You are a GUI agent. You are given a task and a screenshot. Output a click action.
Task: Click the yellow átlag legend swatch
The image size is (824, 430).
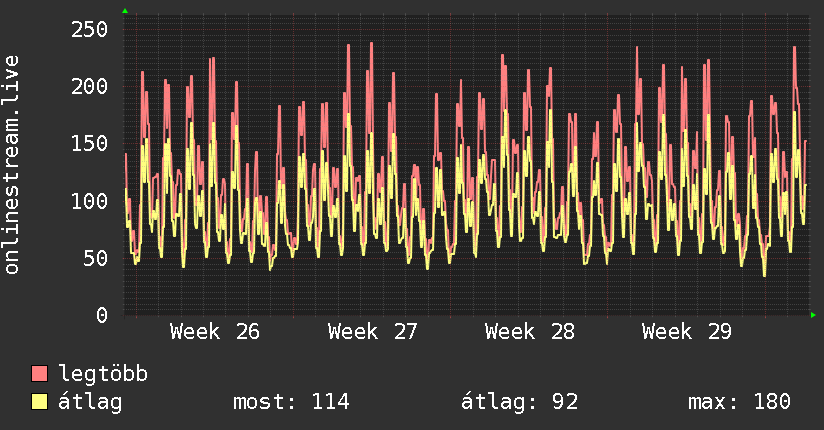(39, 402)
